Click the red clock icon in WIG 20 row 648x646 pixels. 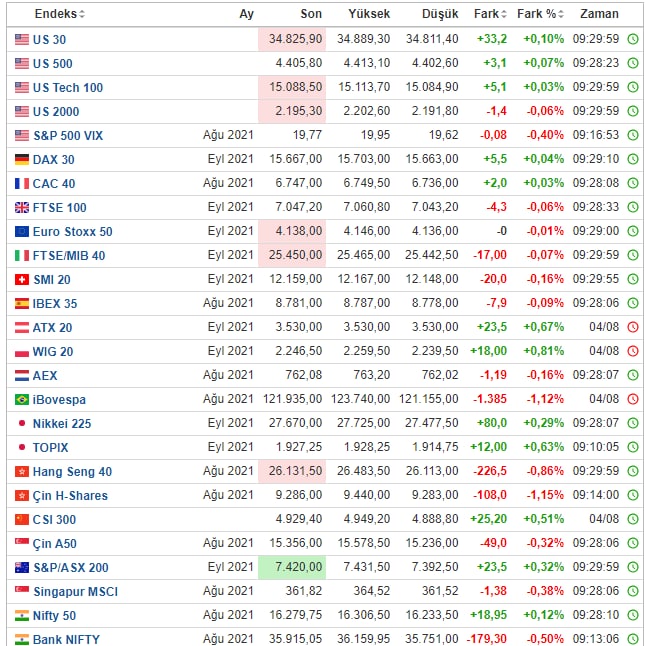(x=633, y=351)
